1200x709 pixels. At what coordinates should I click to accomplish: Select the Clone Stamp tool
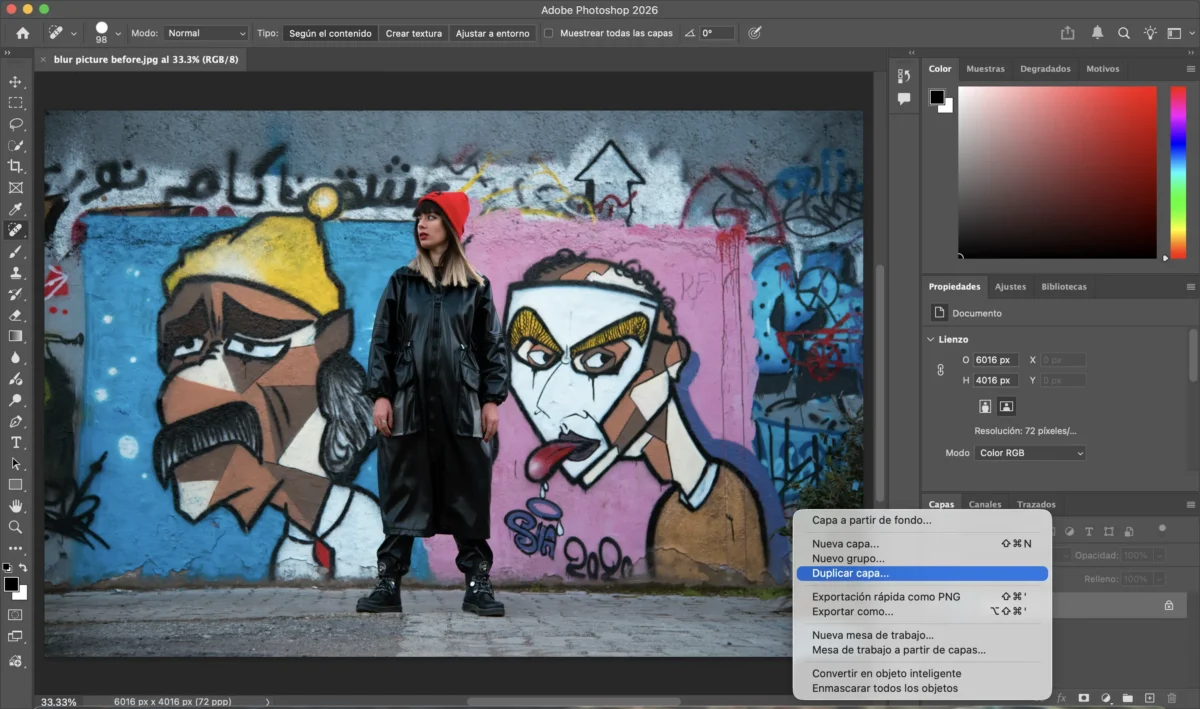[15, 272]
